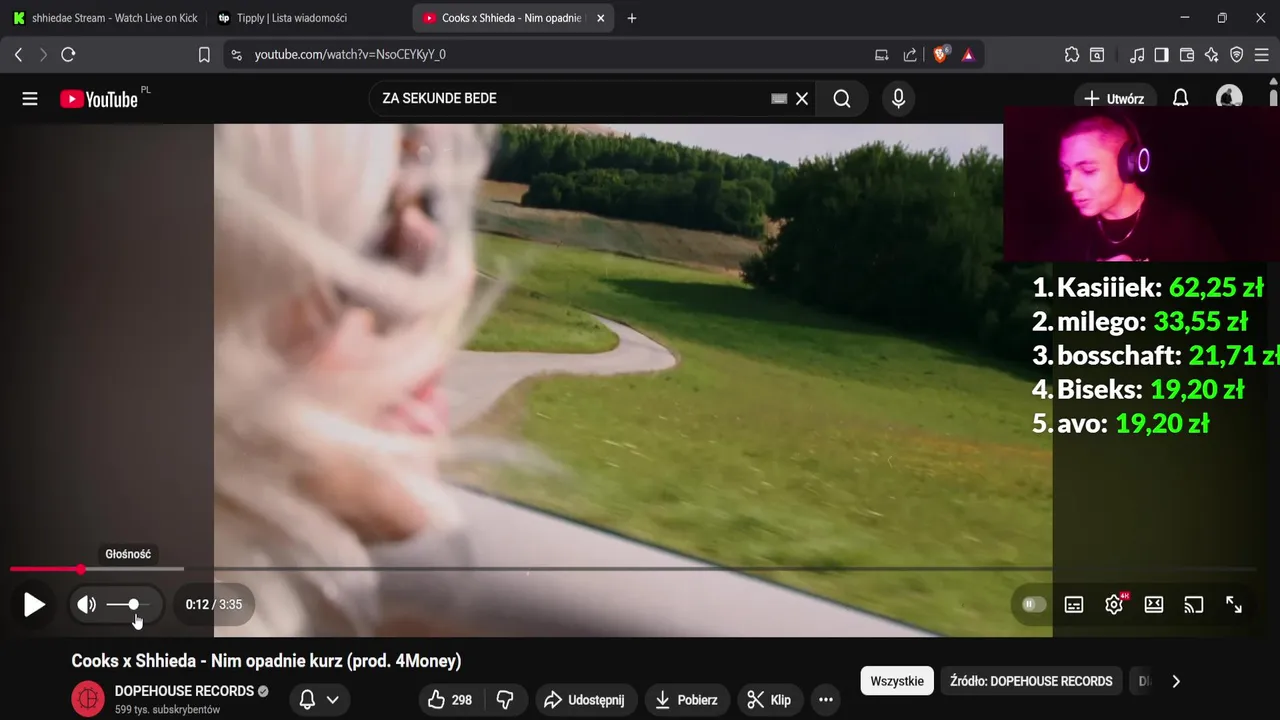Start voice search with microphone icon
Screen dimensions: 1280x720
898,98
